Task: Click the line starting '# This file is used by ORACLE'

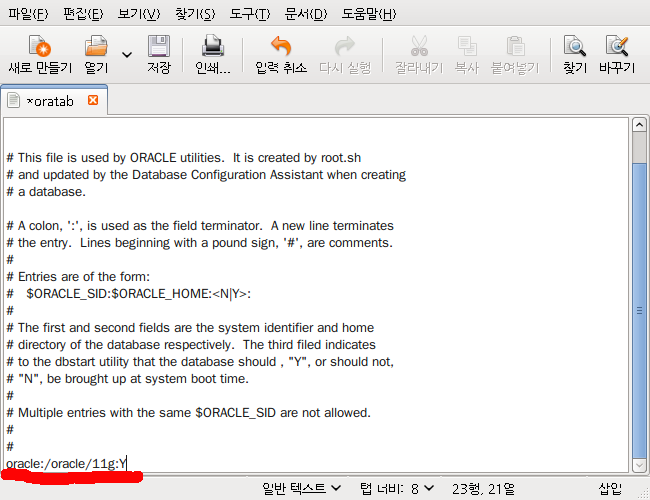Action: pos(184,158)
